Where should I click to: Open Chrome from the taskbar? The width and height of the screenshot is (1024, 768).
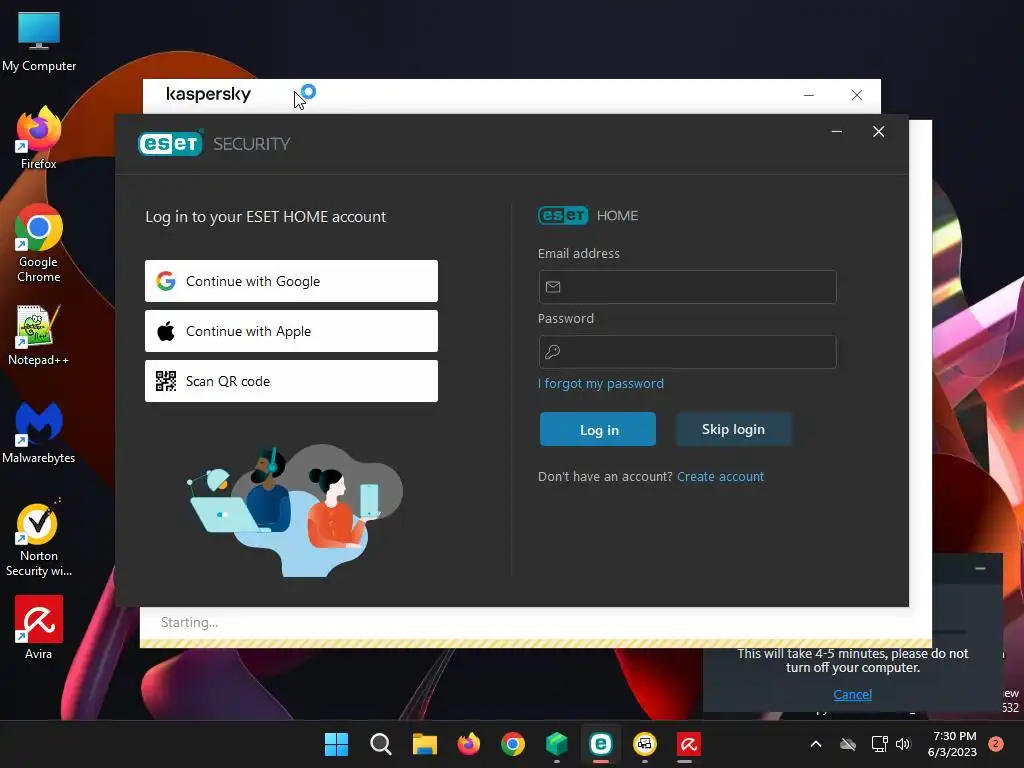(x=513, y=744)
